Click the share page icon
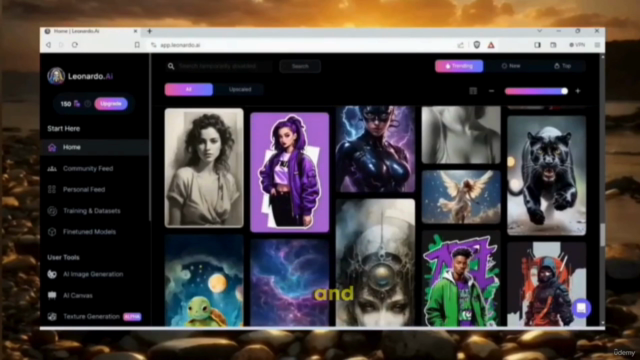The image size is (640, 360). 460,45
